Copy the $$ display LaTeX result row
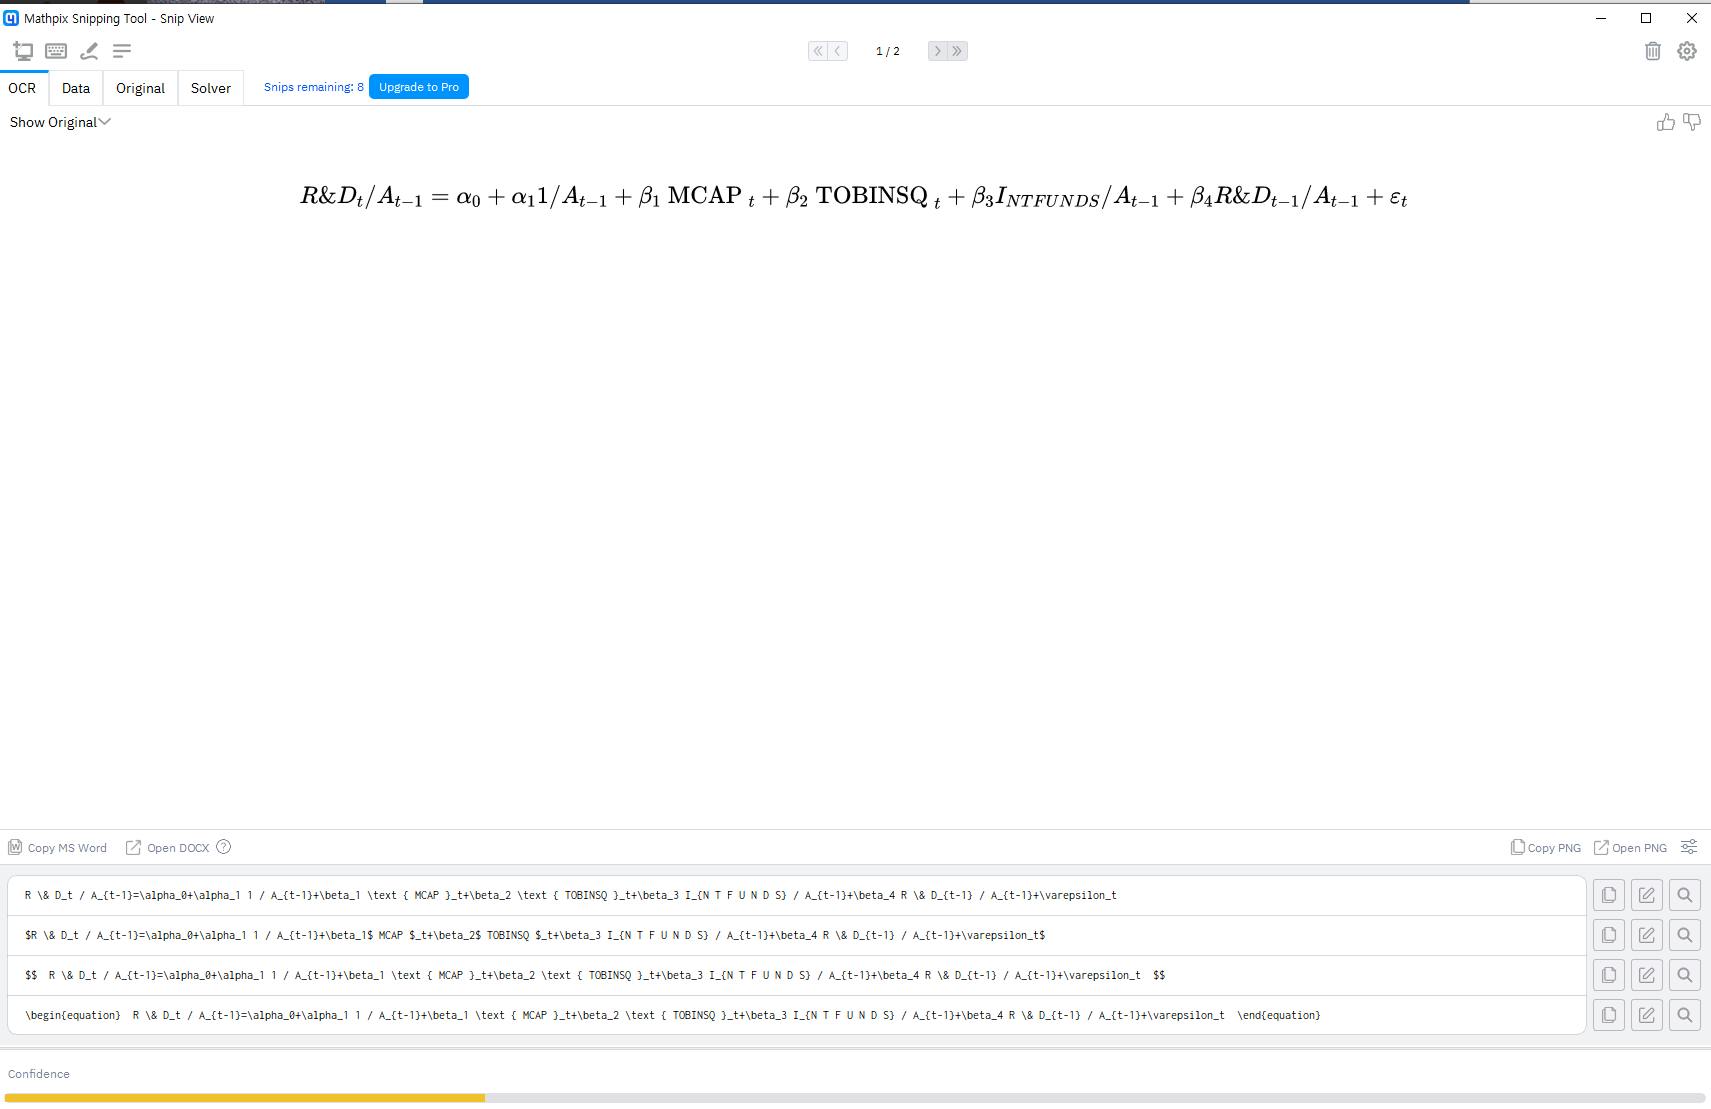Viewport: 1711px width, 1109px height. coord(1609,975)
